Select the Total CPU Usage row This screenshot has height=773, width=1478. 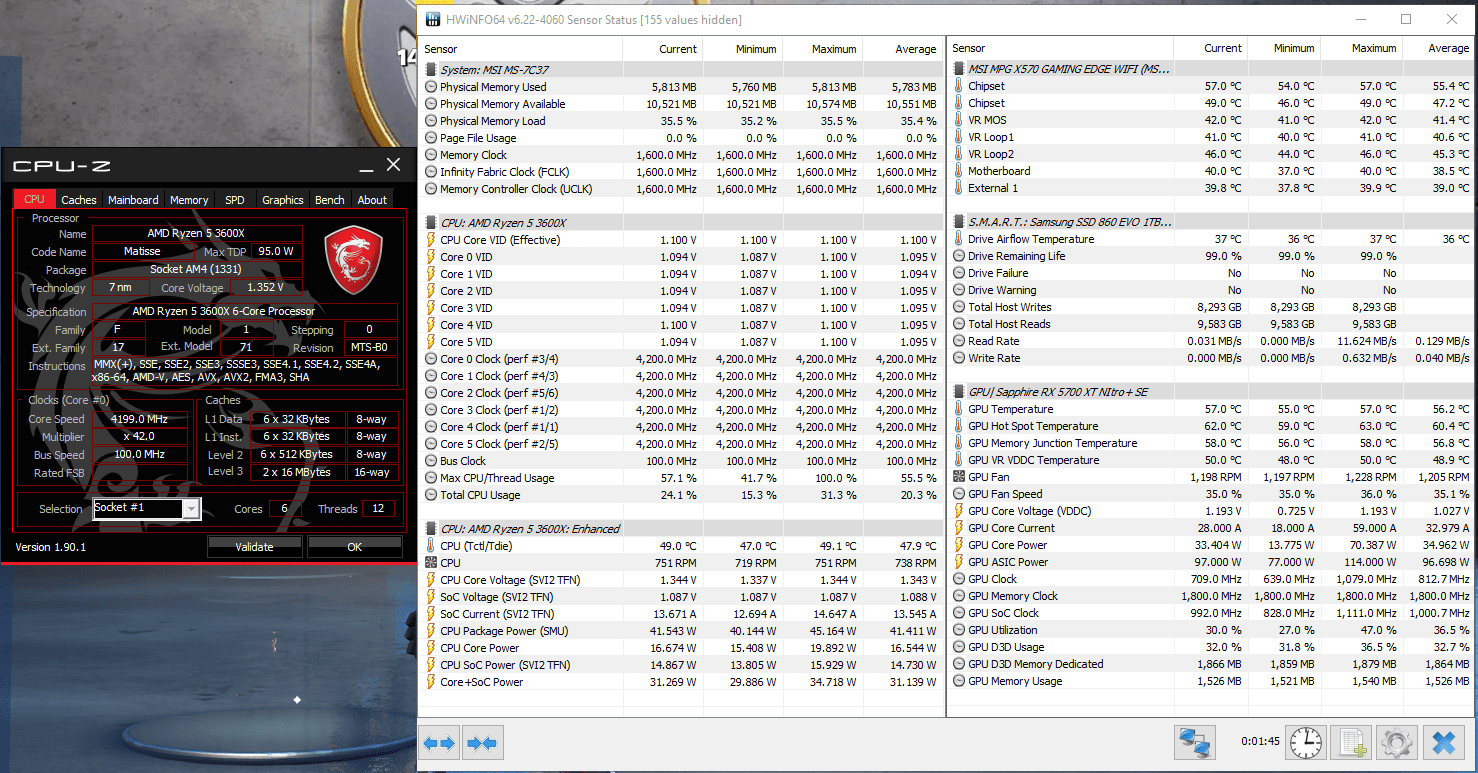[x=680, y=495]
